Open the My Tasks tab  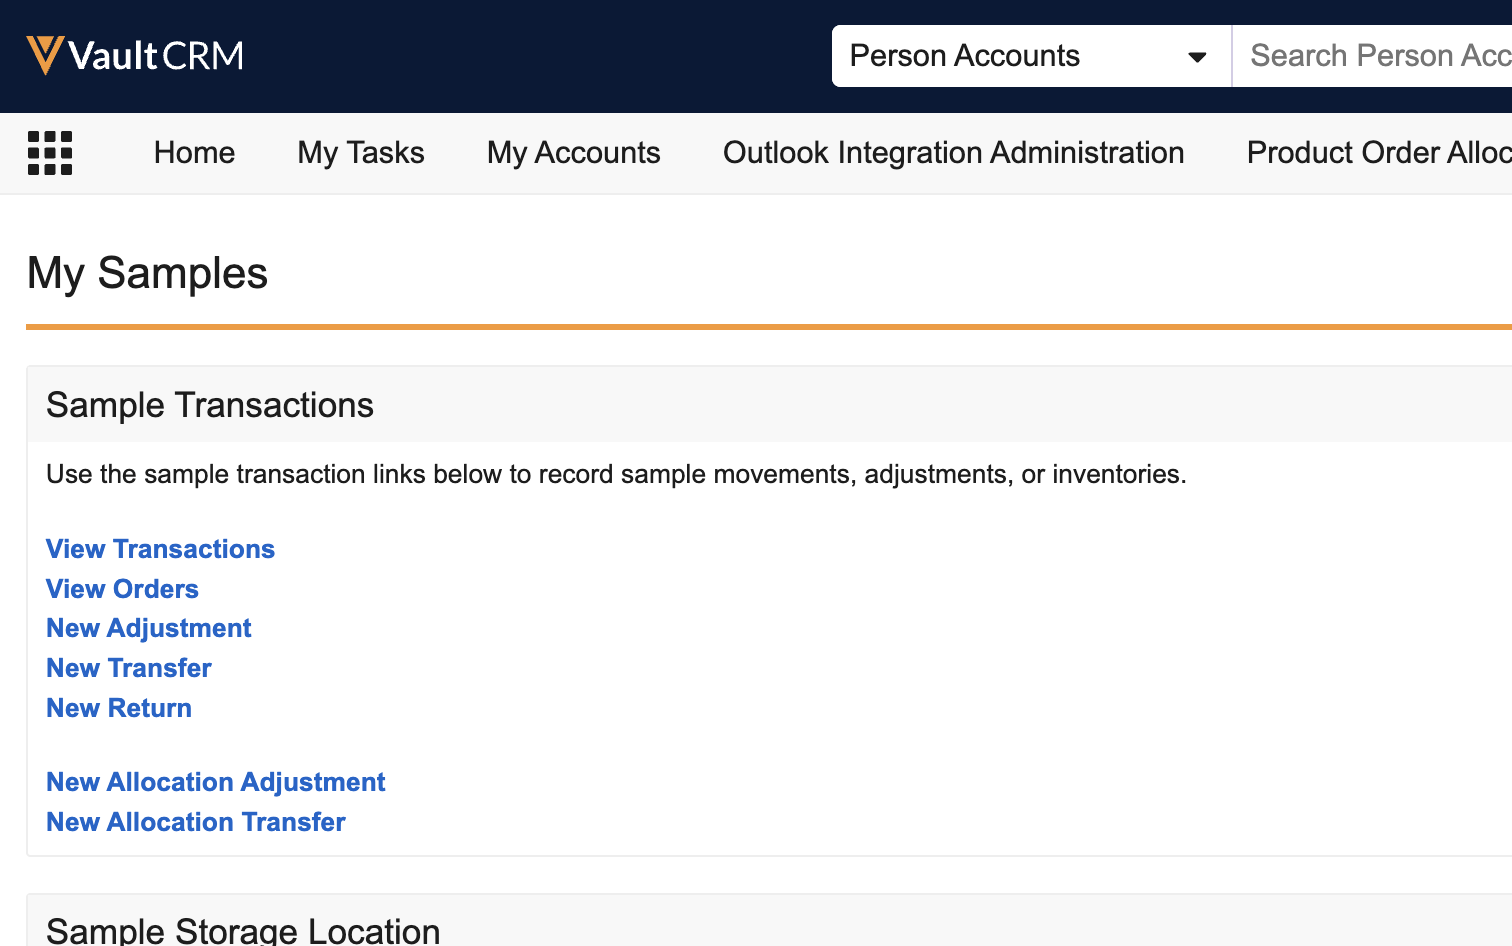(361, 153)
